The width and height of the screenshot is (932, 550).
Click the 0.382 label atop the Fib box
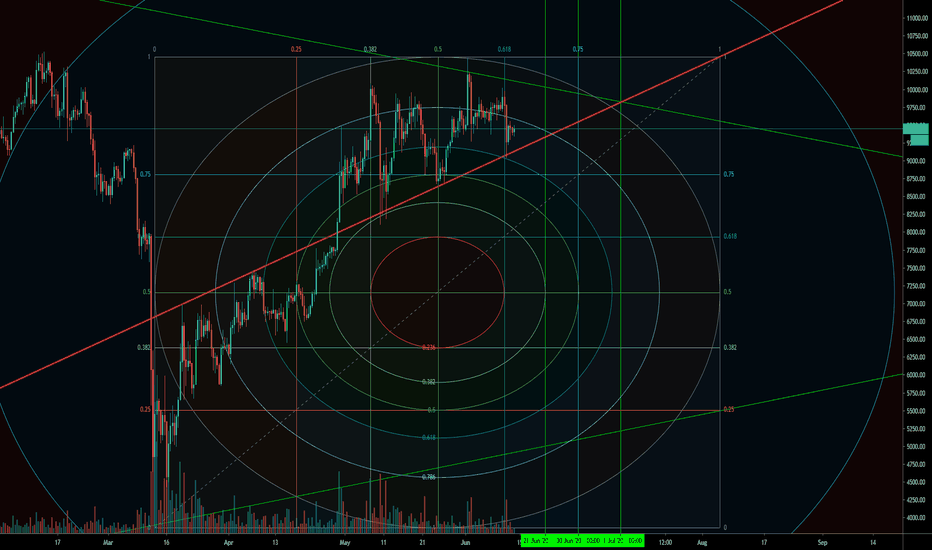coord(370,49)
